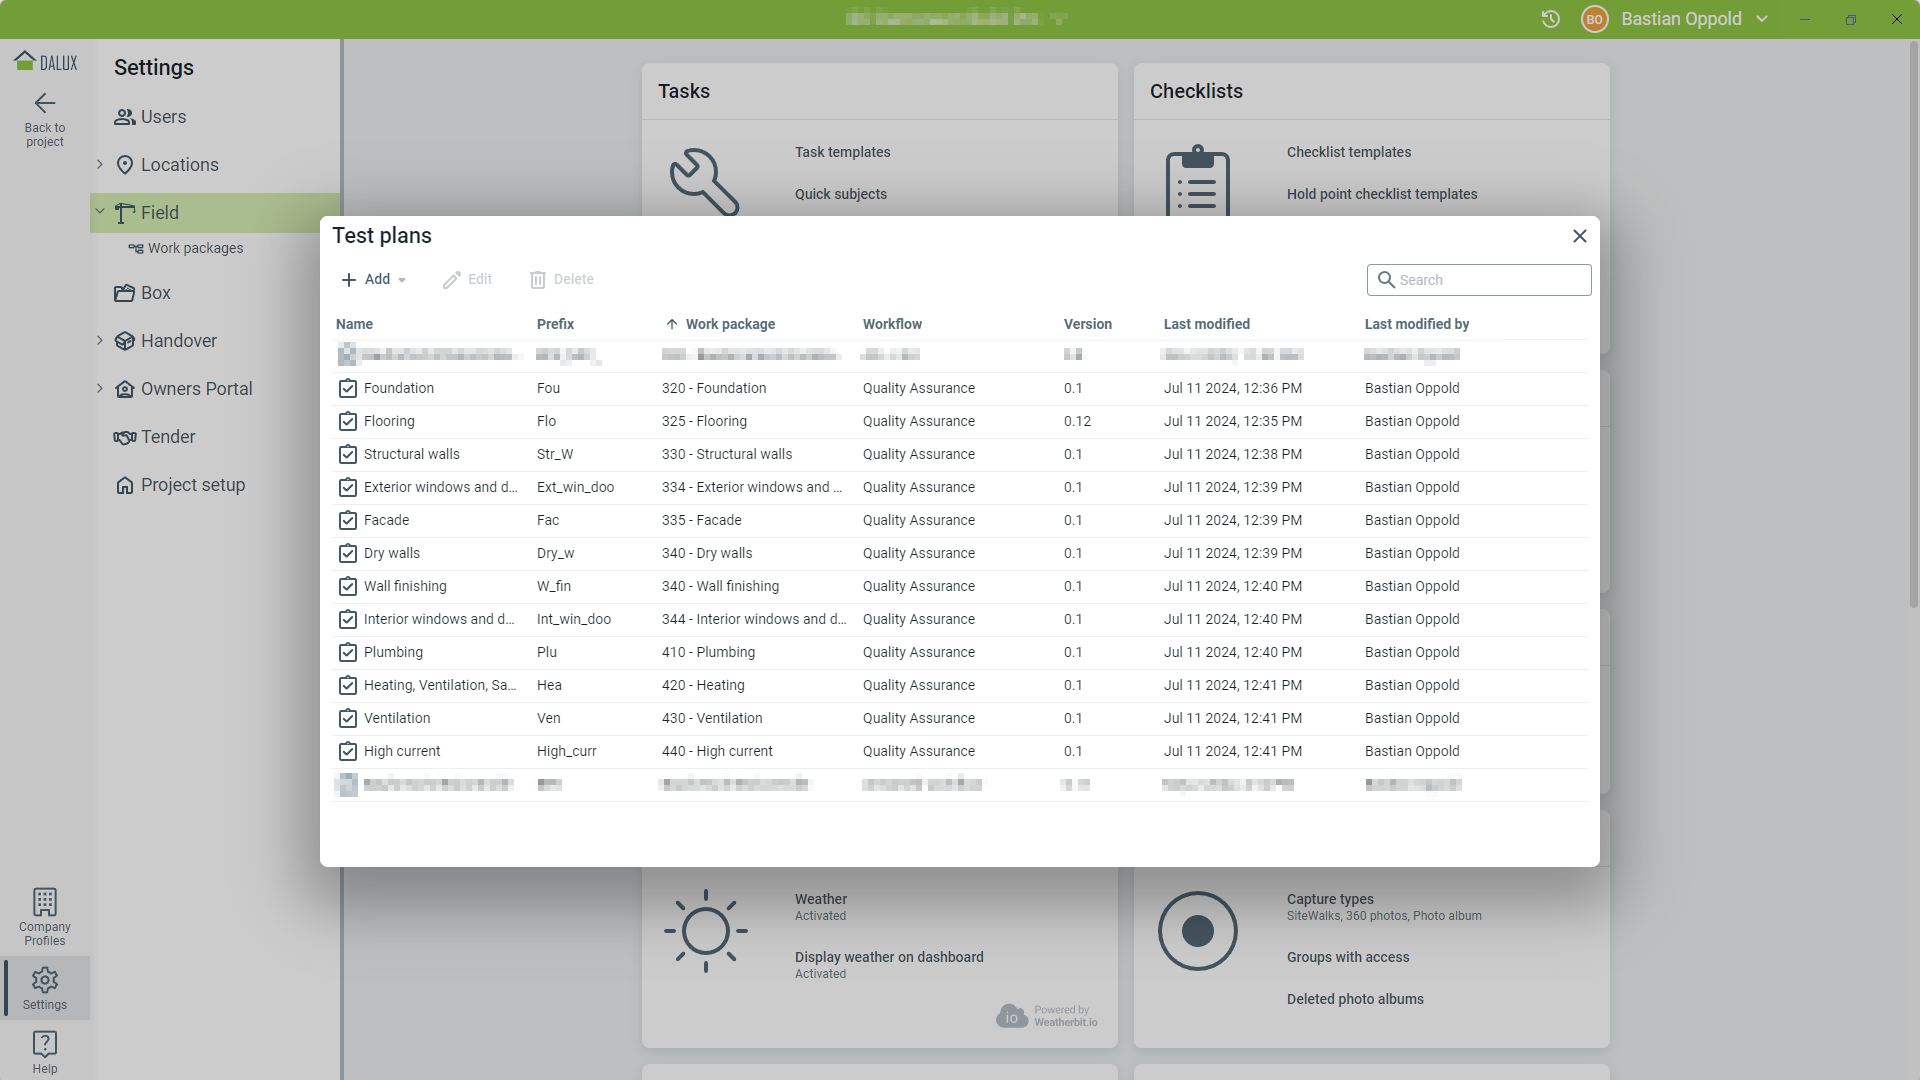Click the Foundation test plan checklist icon
This screenshot has height=1080, width=1920.
pyautogui.click(x=348, y=388)
